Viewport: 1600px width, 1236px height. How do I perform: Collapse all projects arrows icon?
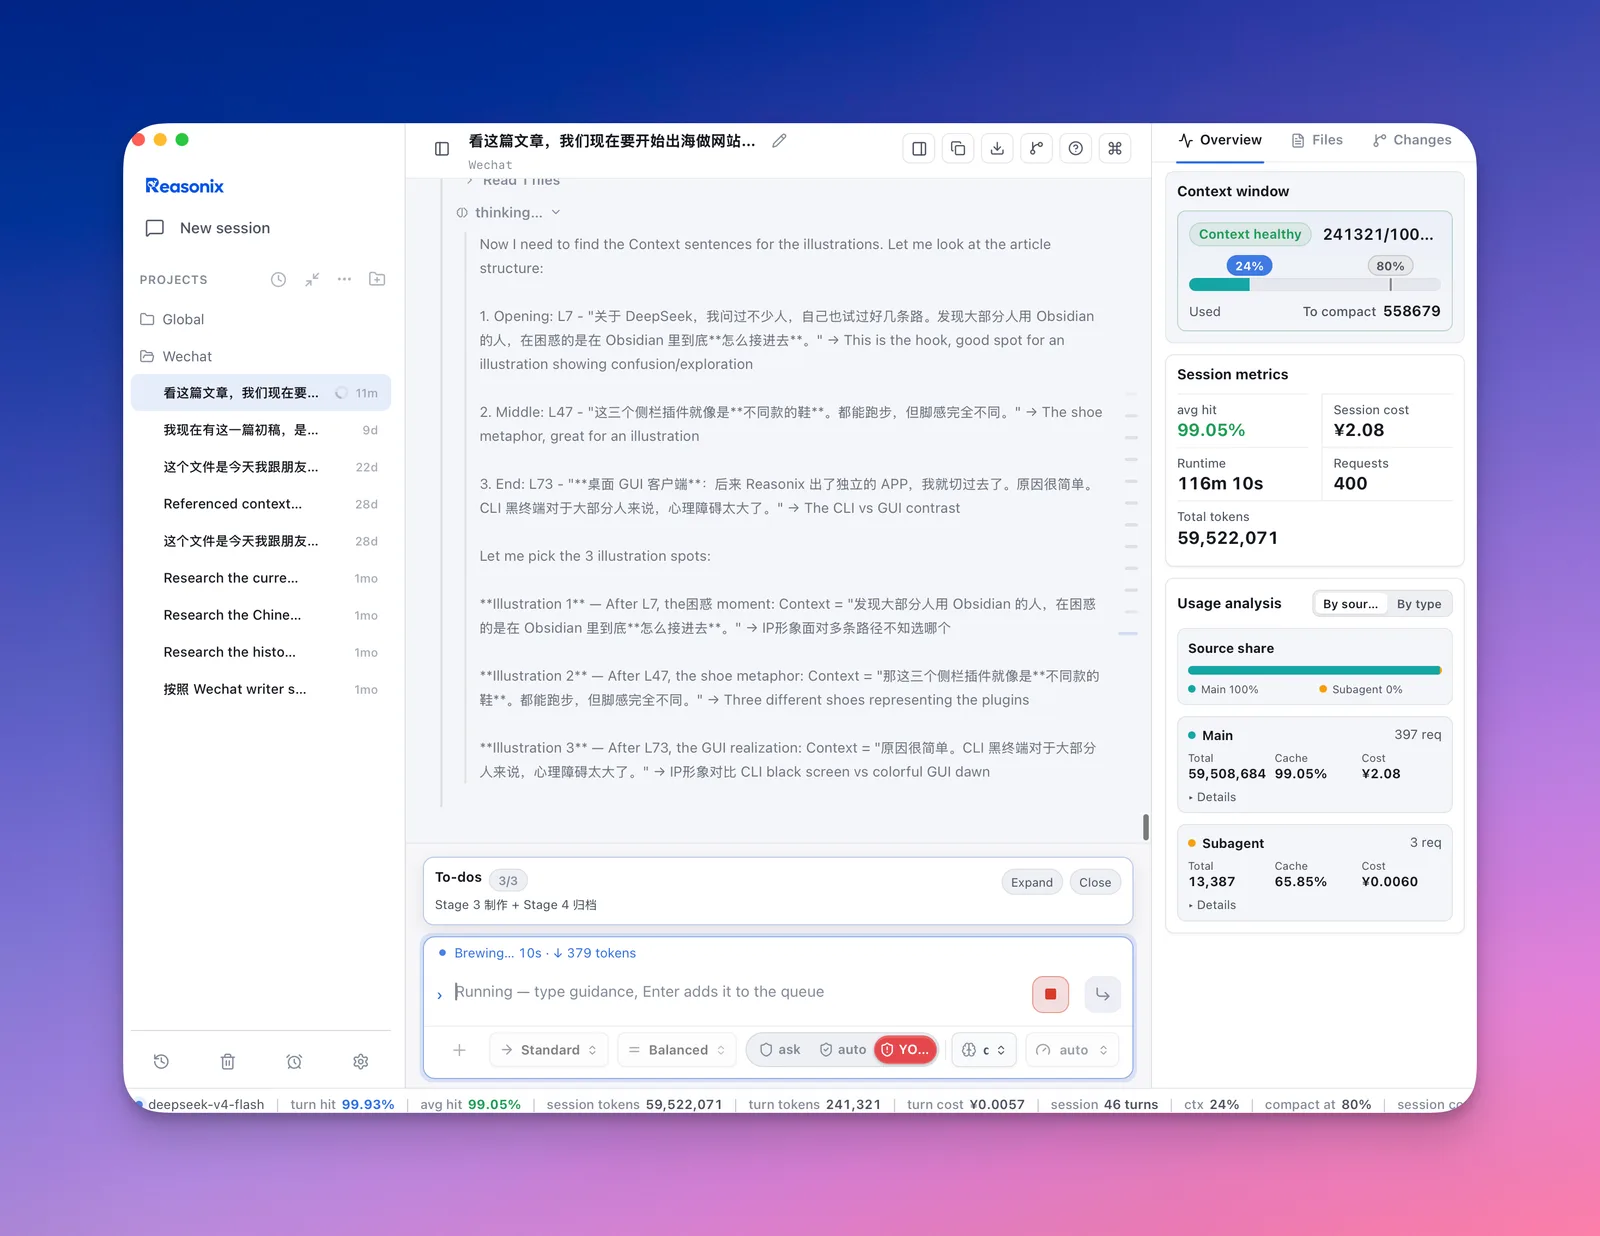click(x=312, y=280)
